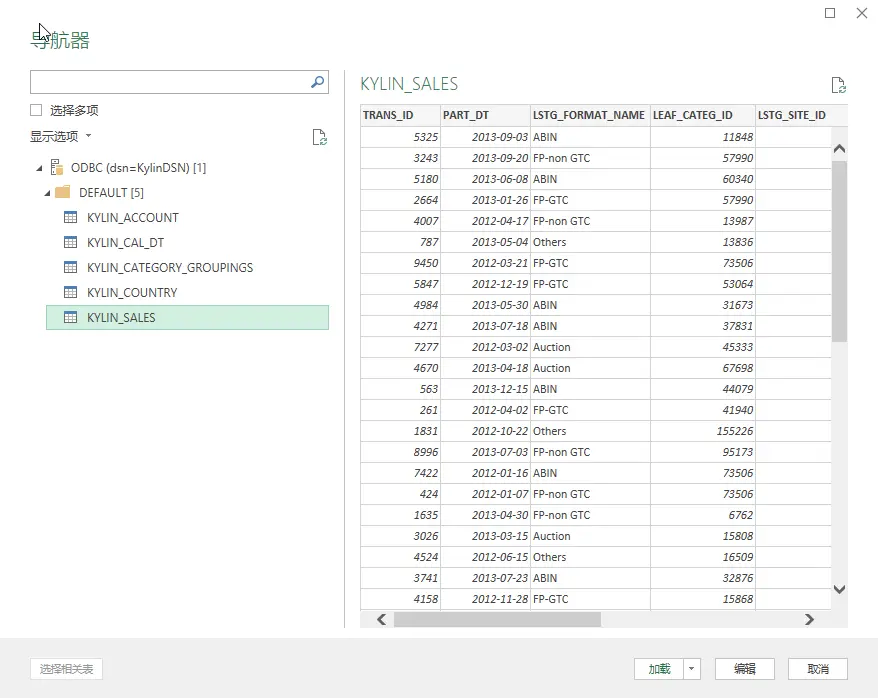Click the cell with TRANS_ID 424
This screenshot has width=878, height=698.
click(x=400, y=494)
